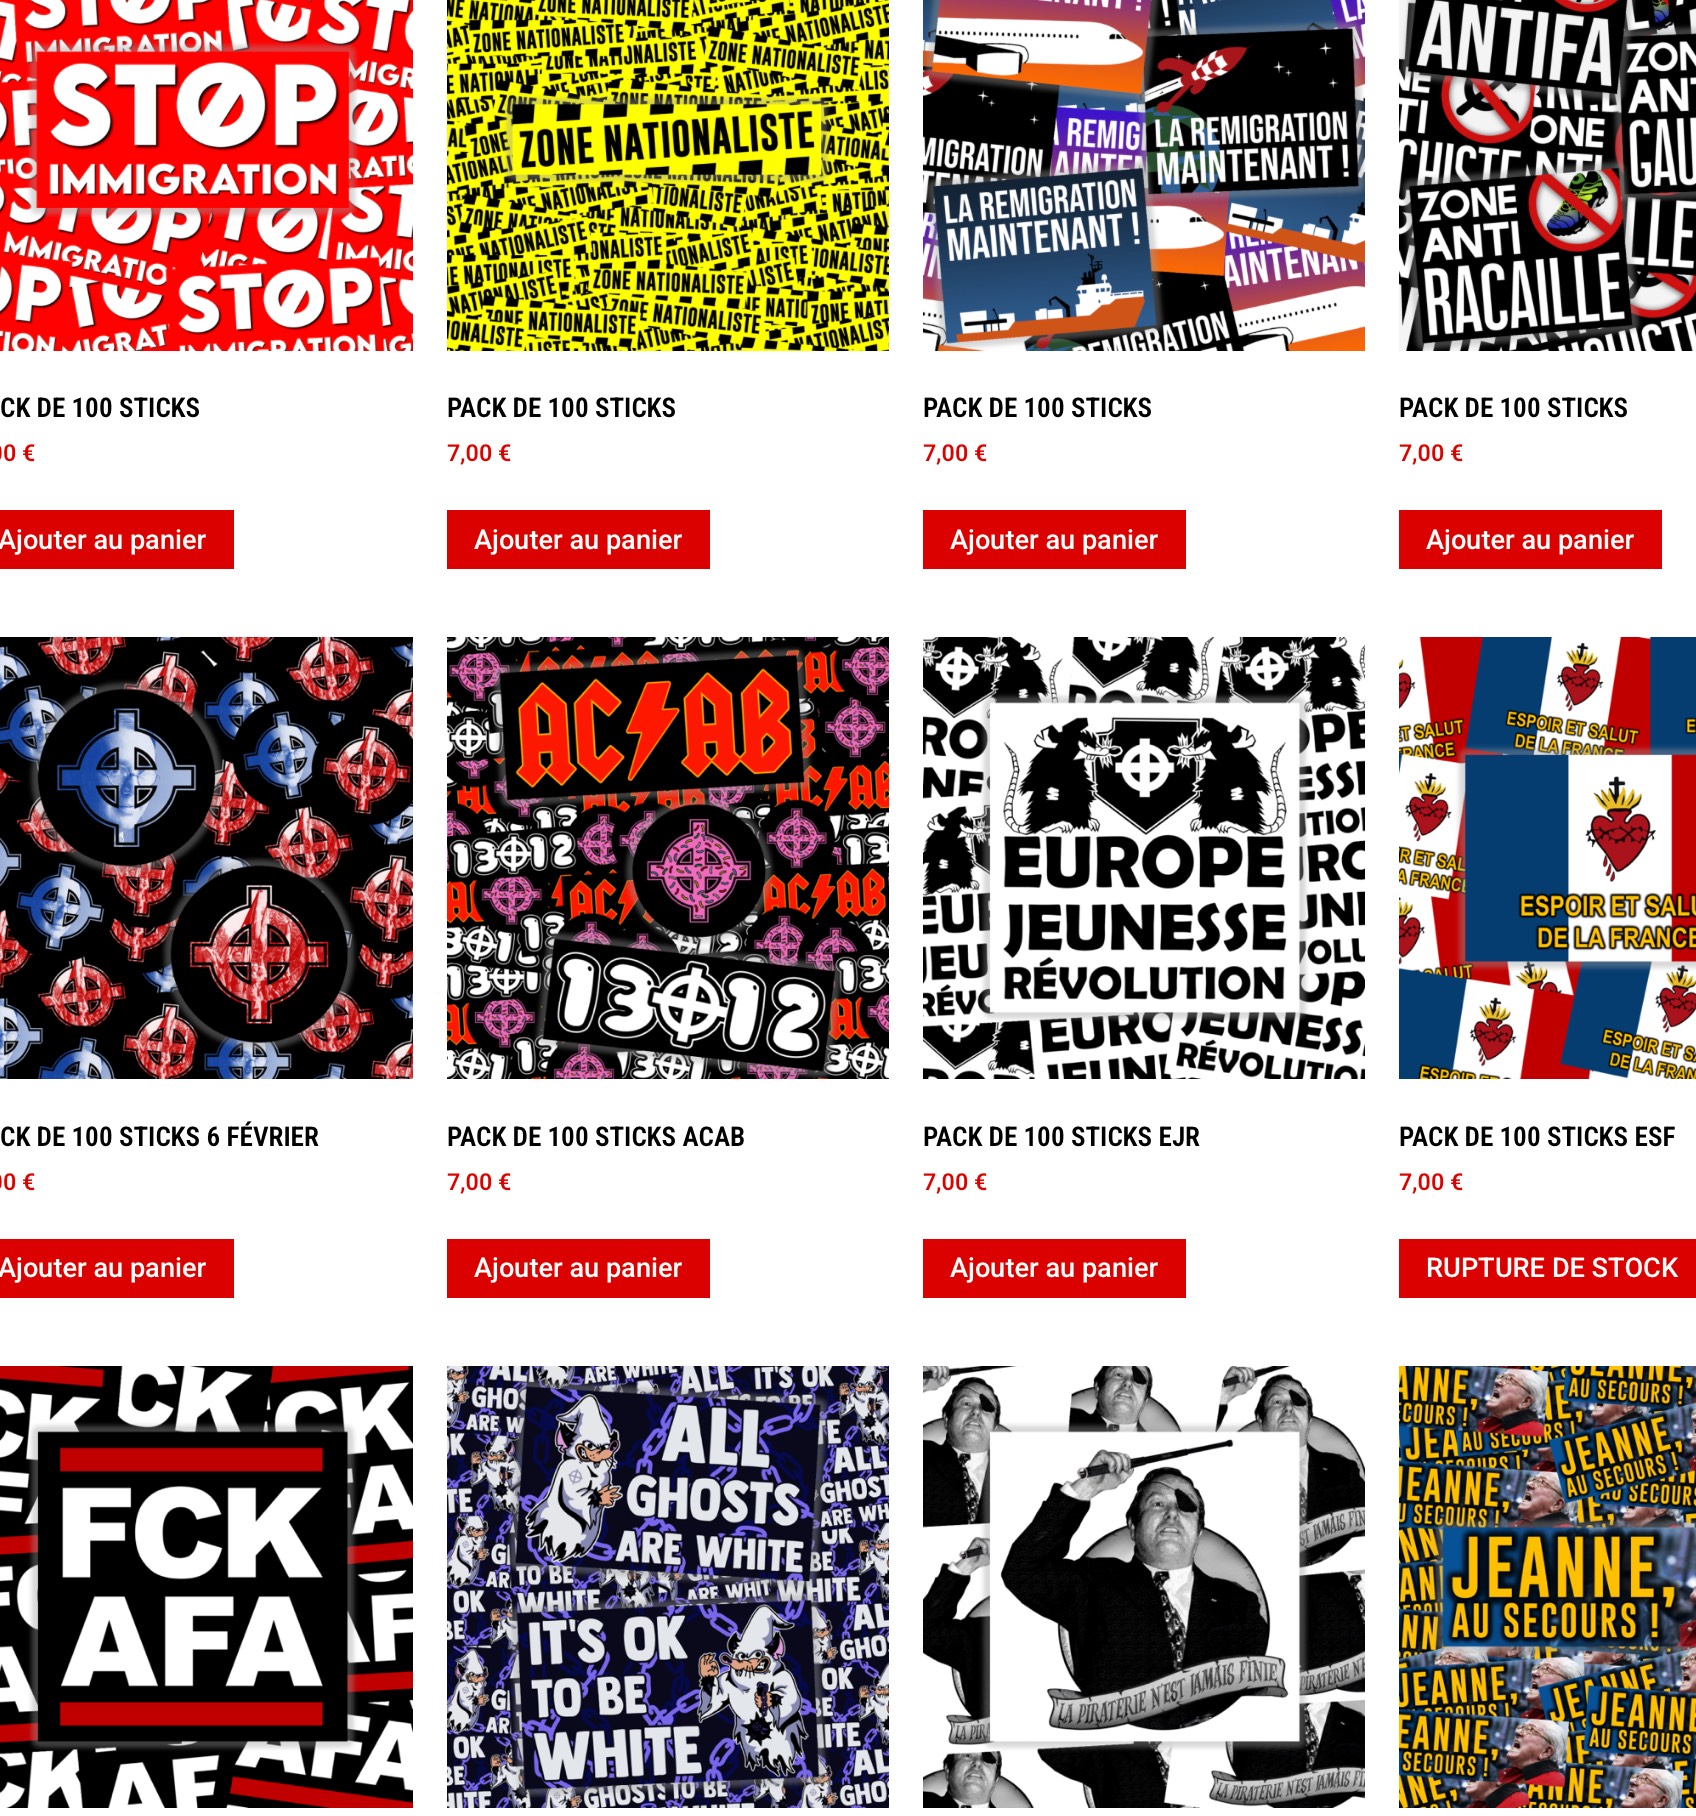This screenshot has height=1816, width=1696.
Task: Click the RUPTURE DE STOCK button
Action: [x=1547, y=1269]
